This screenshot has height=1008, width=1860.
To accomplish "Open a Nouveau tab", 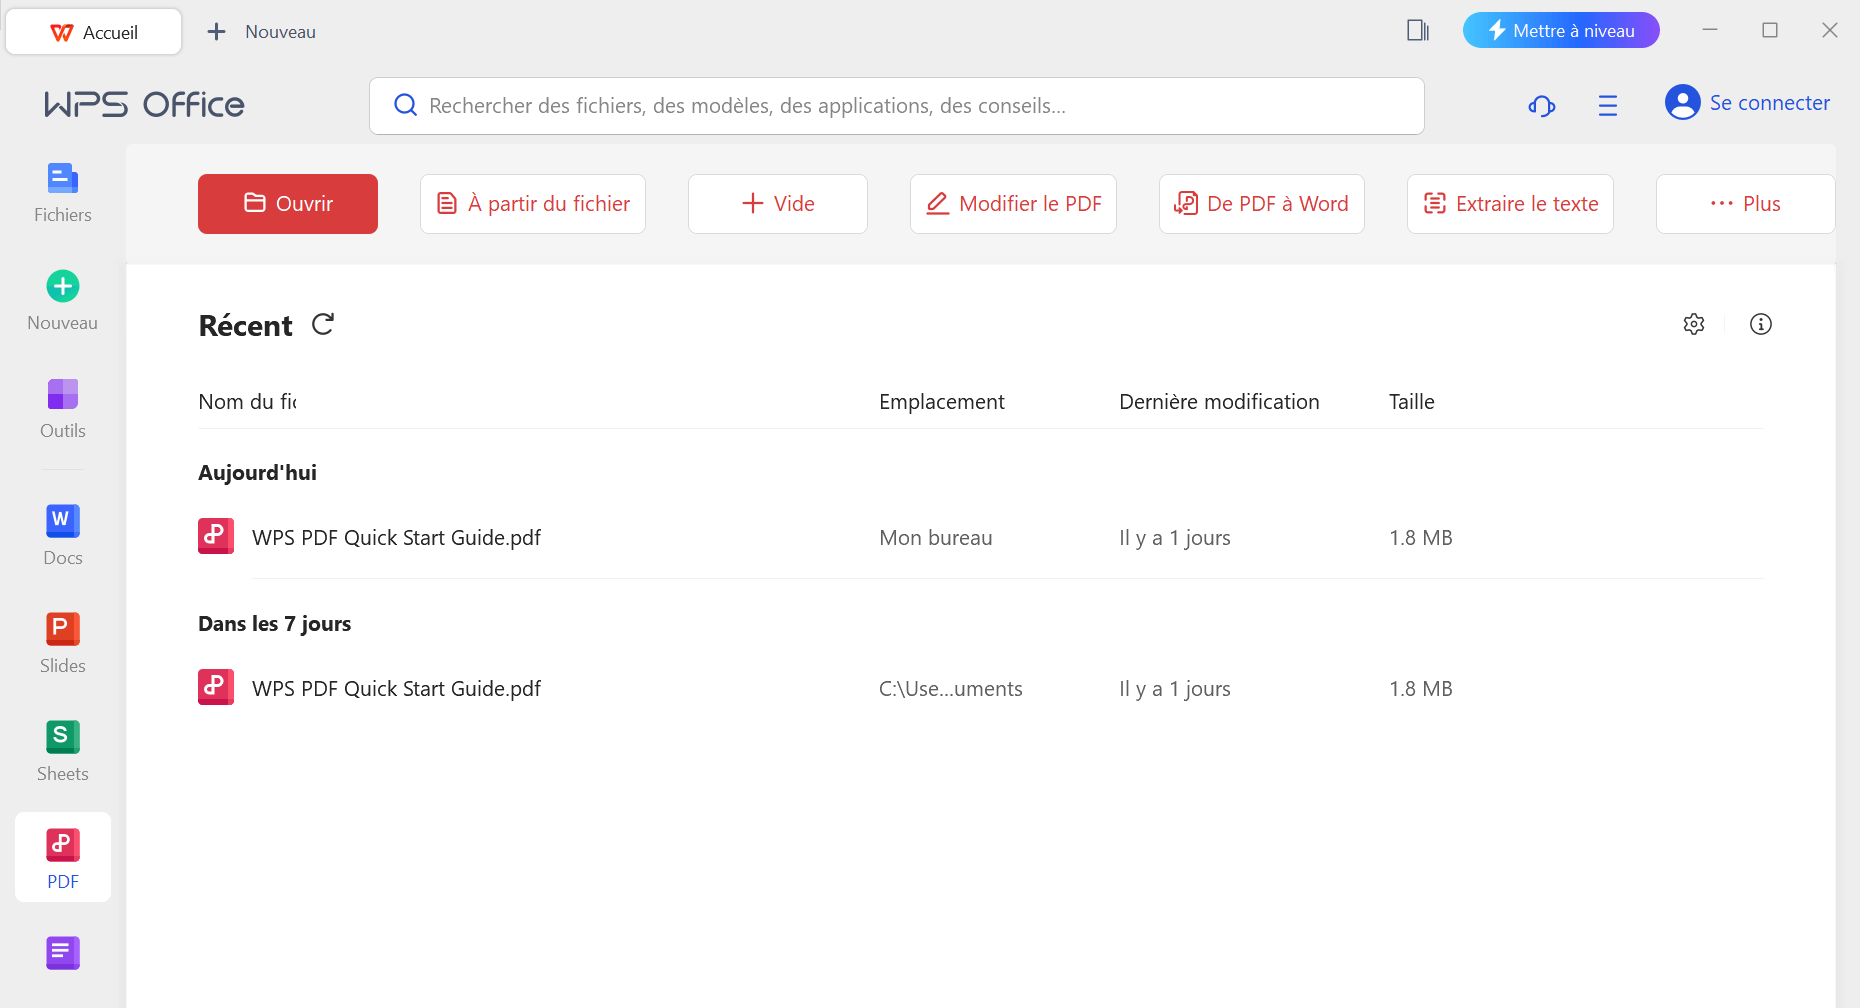I will 261,32.
